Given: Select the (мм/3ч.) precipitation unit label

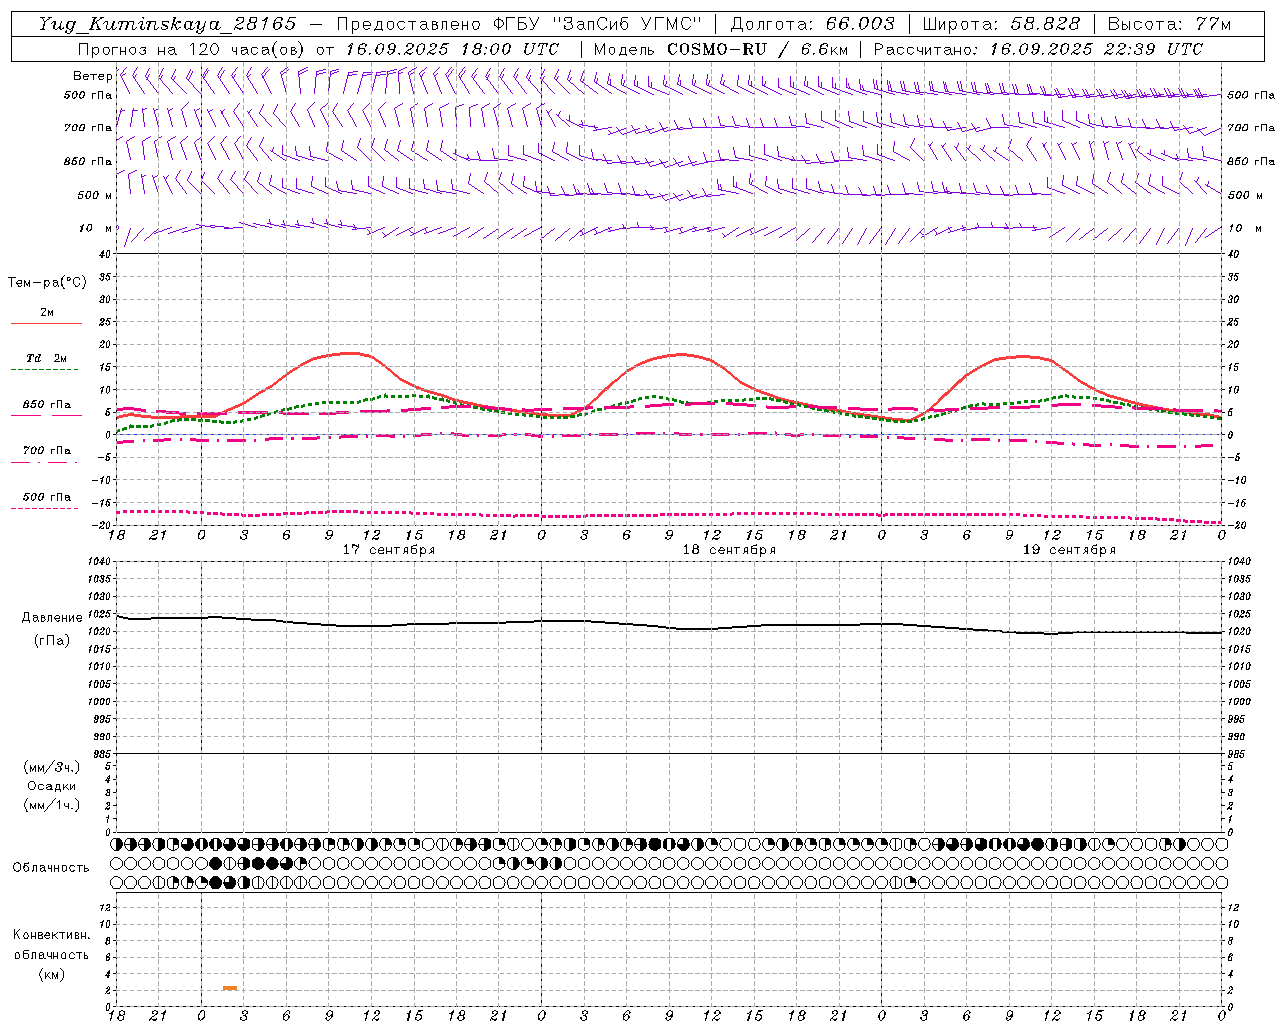Looking at the screenshot, I should 52,767.
